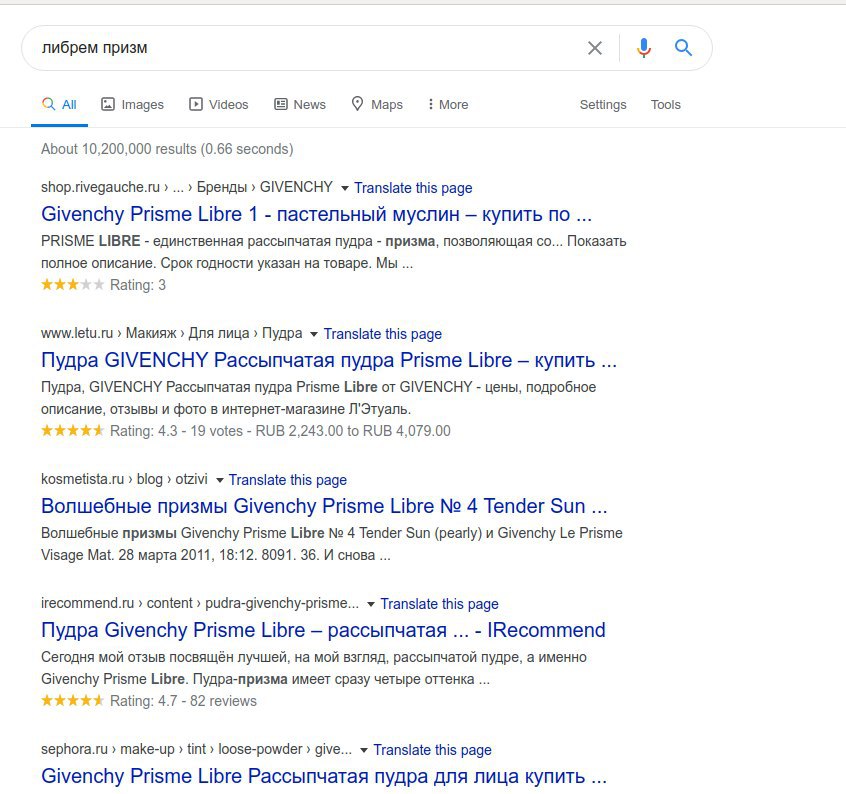Select the All search tab
This screenshot has width=846, height=794.
[x=59, y=105]
